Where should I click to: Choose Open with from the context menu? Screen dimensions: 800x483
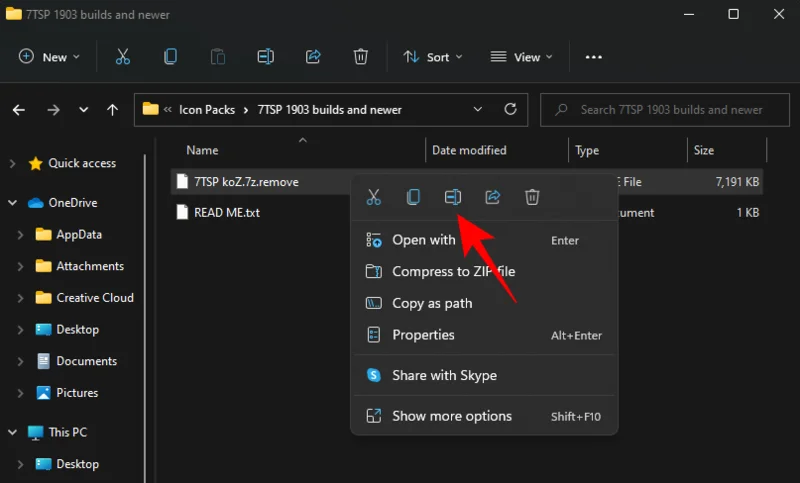pos(484,240)
